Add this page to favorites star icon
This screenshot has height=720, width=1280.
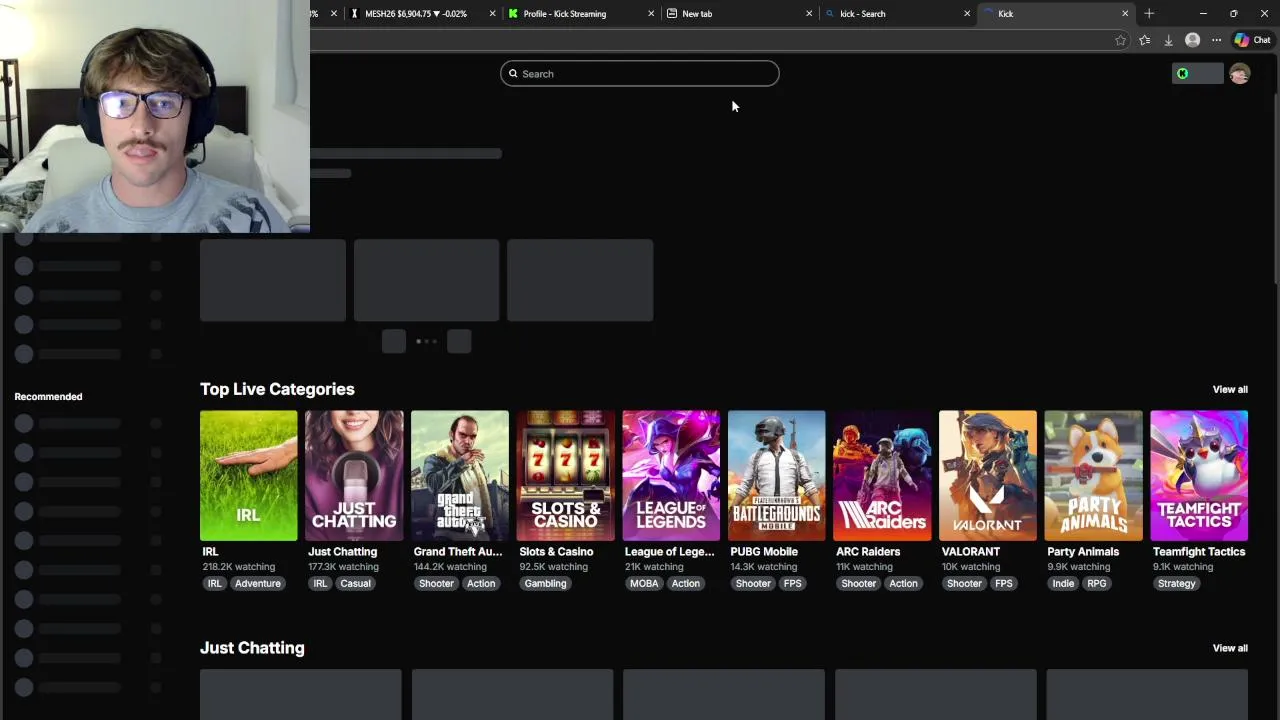click(1120, 40)
